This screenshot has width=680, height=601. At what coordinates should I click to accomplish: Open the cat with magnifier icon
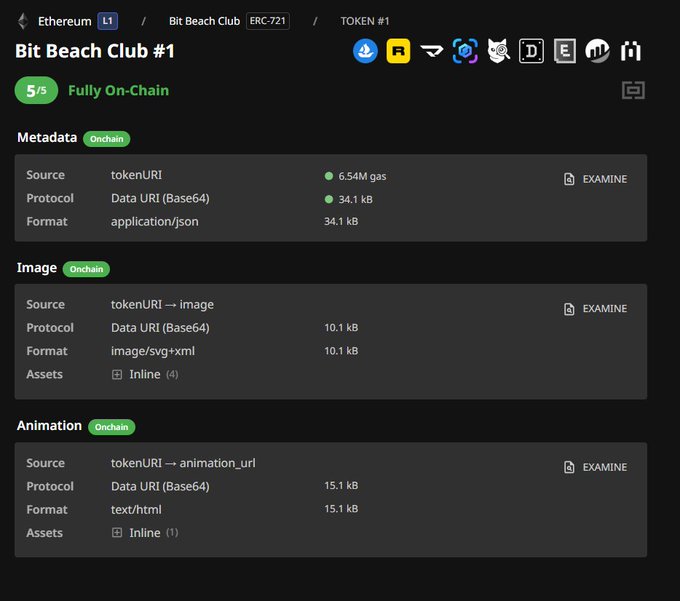498,51
